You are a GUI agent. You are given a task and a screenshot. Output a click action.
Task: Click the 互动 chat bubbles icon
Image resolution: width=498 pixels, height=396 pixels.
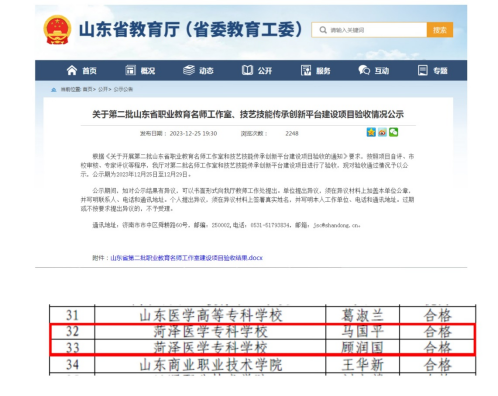tap(364, 70)
